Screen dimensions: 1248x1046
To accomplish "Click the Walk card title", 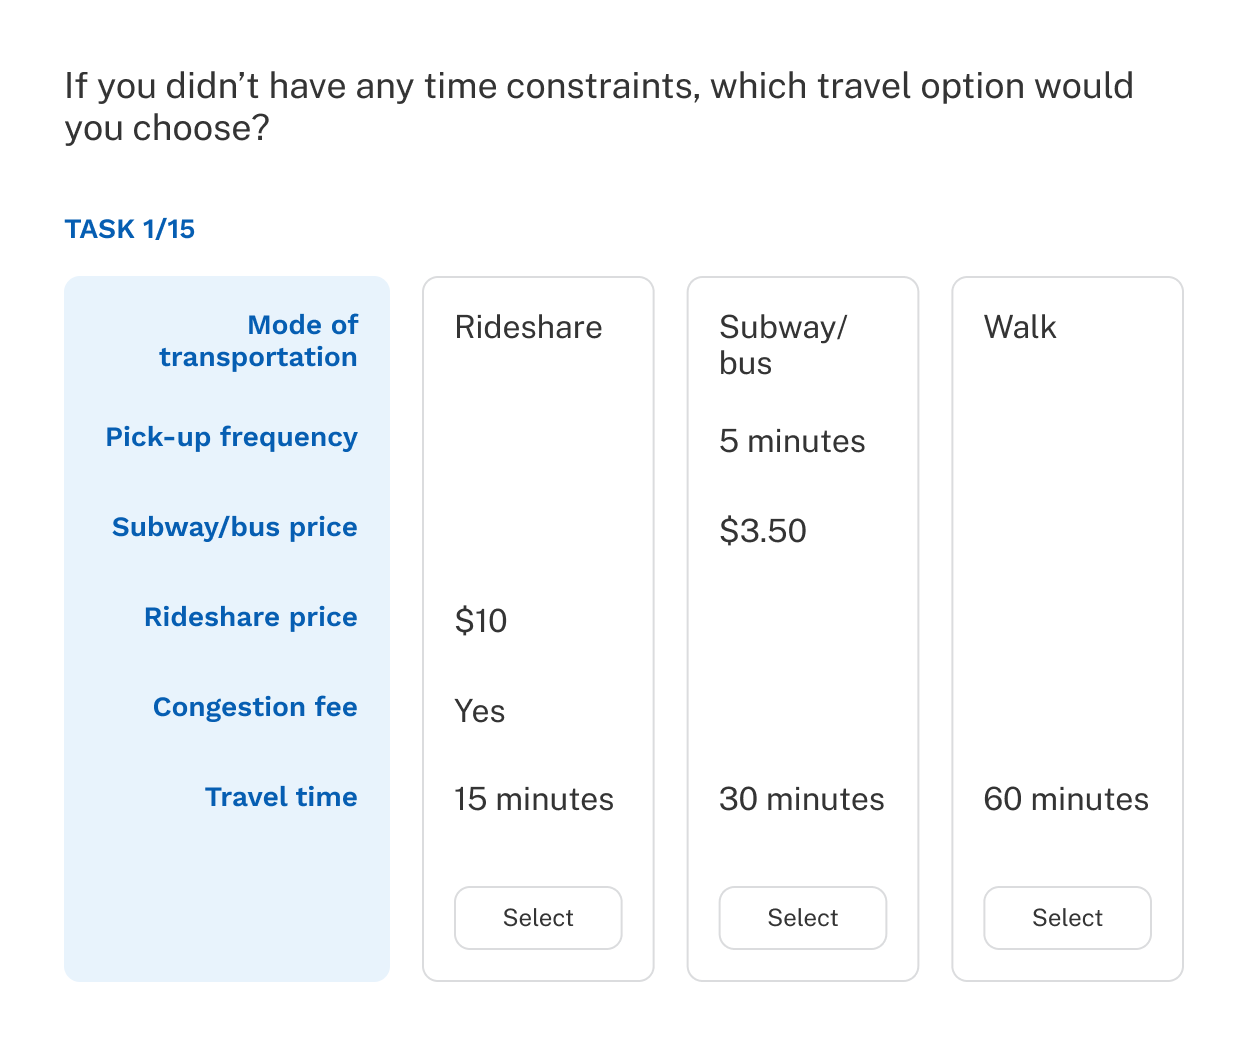I will pyautogui.click(x=1020, y=327).
